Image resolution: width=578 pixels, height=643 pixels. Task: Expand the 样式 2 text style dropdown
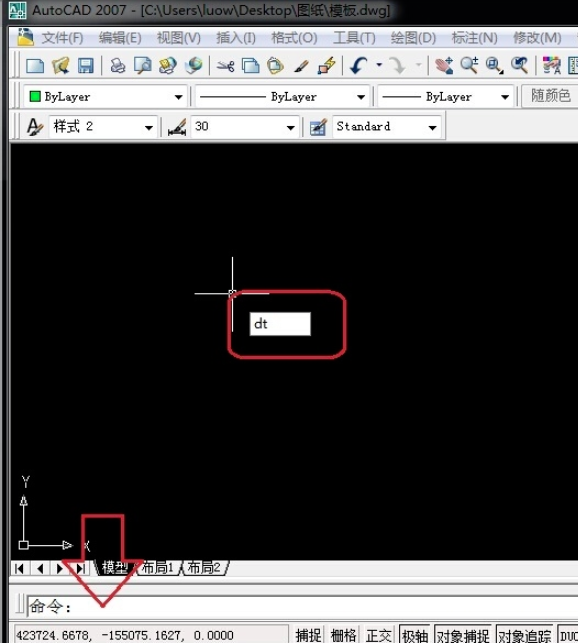(x=149, y=128)
